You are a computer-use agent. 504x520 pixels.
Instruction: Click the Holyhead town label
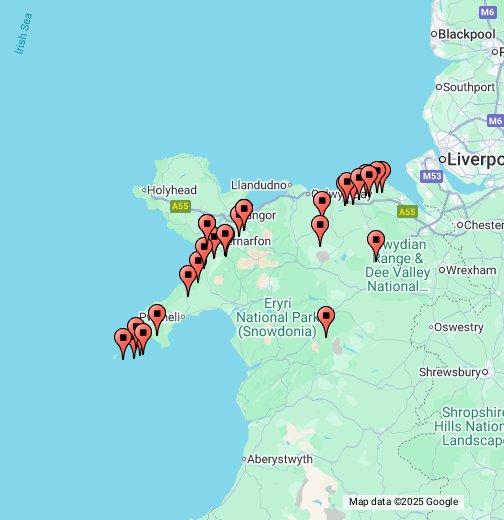pyautogui.click(x=169, y=190)
